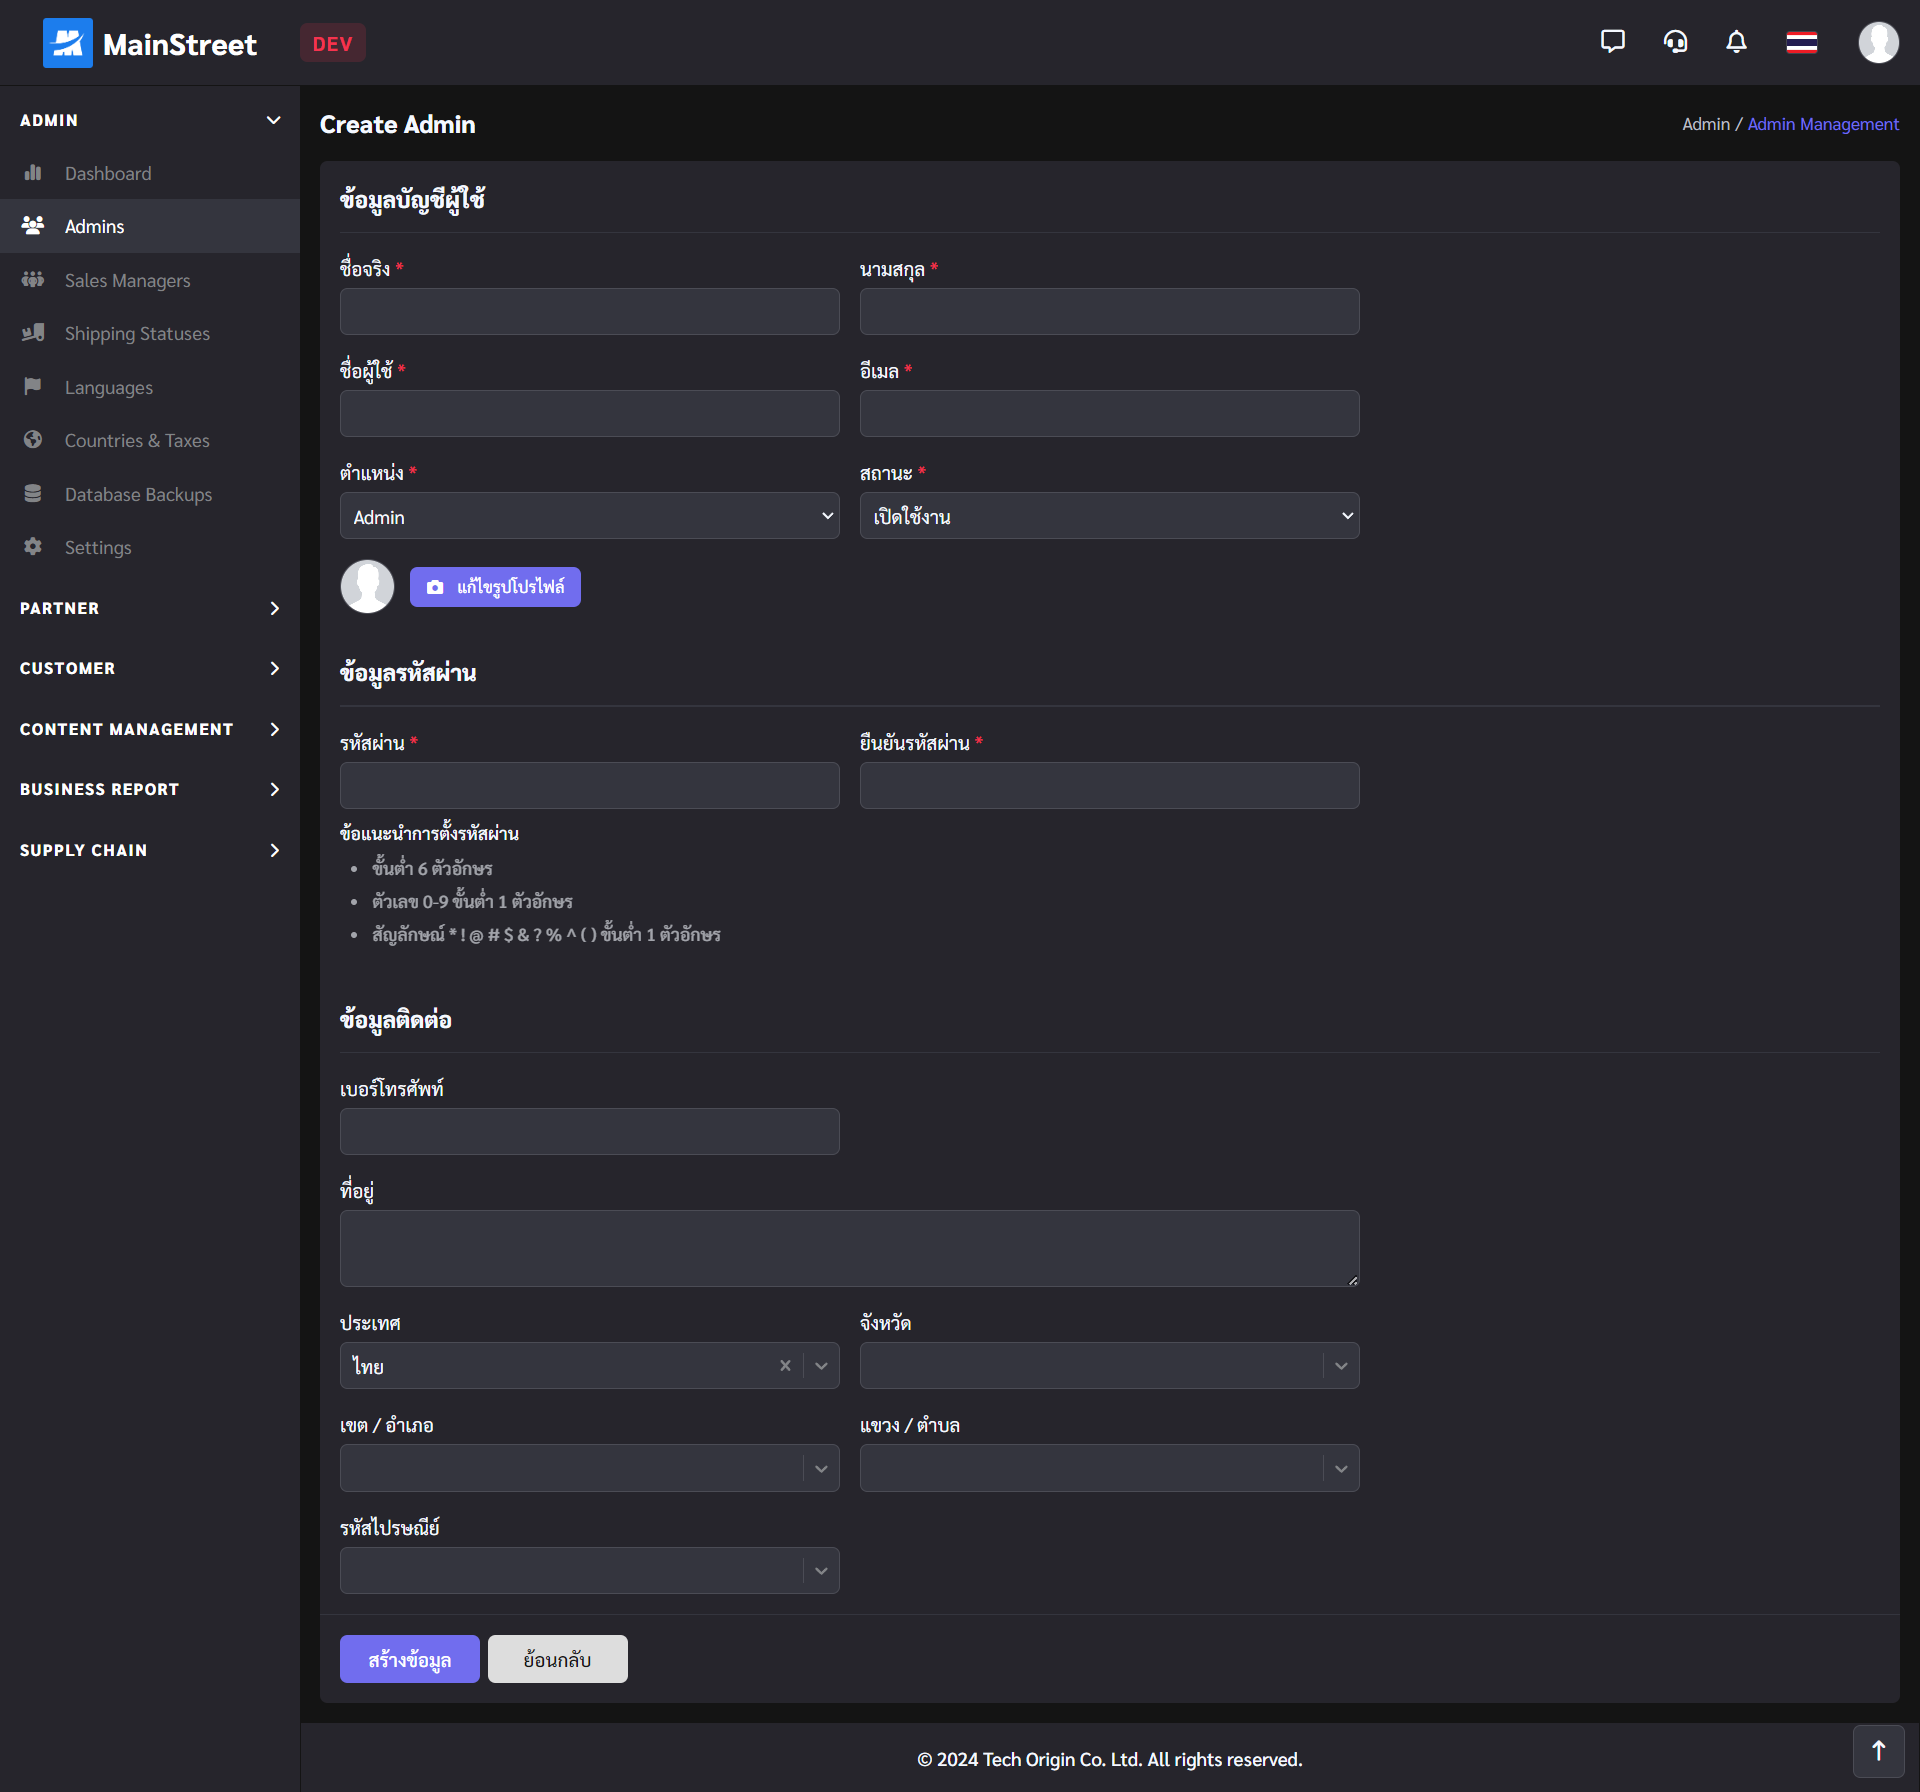Screen dimensions: 1920x1792
Task: Expand the BUSINESS REPORT section
Action: [150, 789]
